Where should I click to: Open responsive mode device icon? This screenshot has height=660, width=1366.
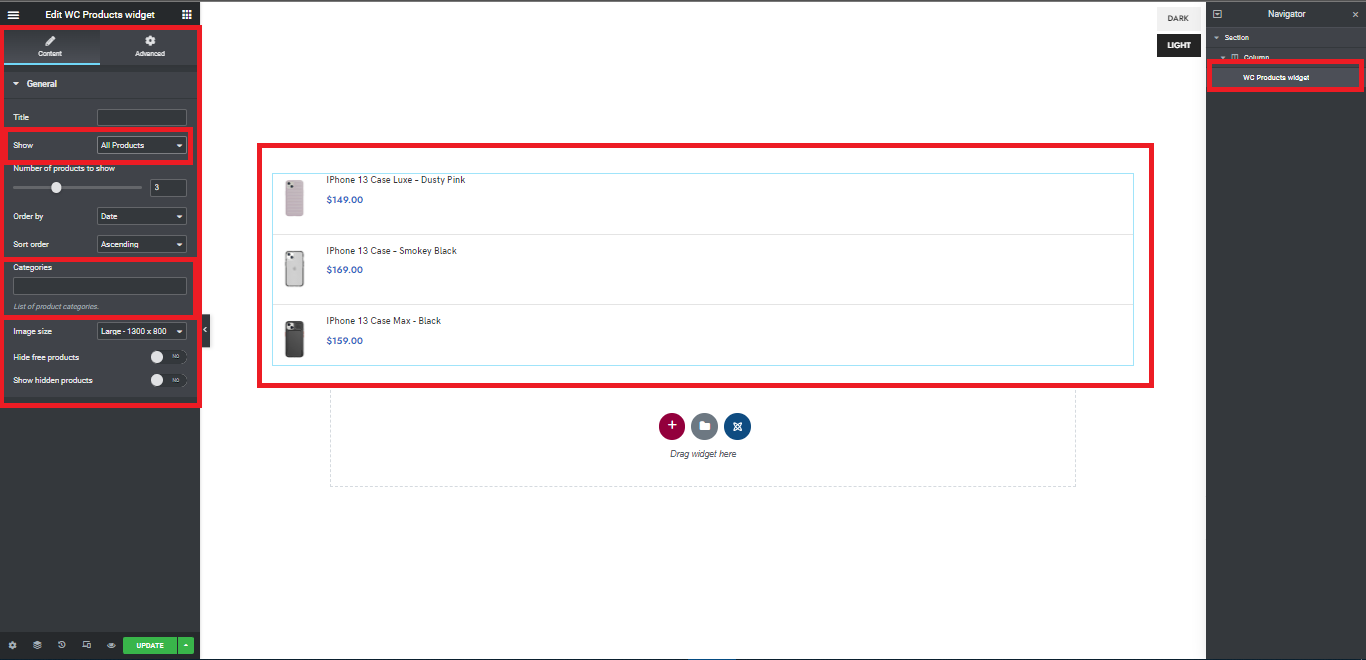[87, 645]
